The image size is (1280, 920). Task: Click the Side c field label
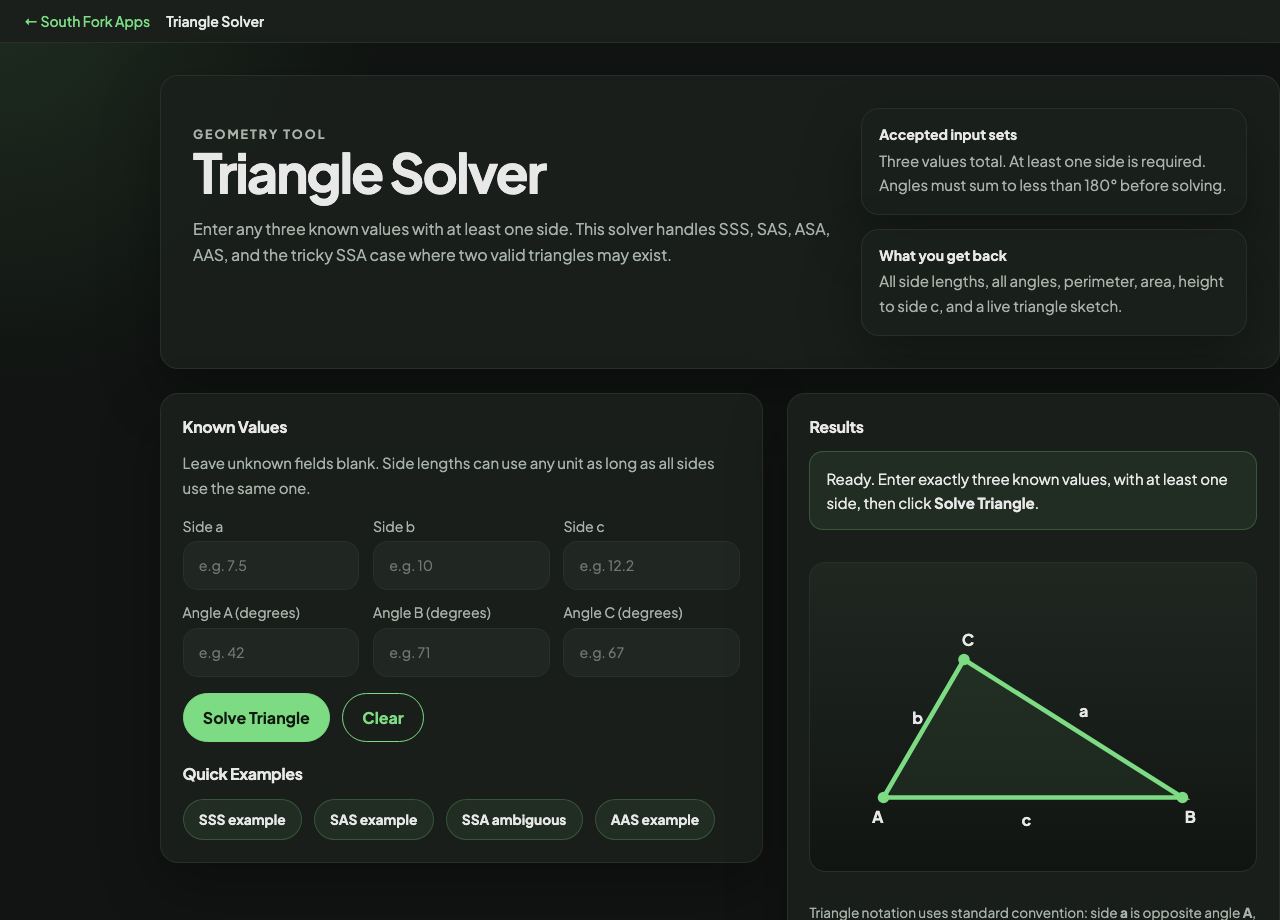coord(584,527)
